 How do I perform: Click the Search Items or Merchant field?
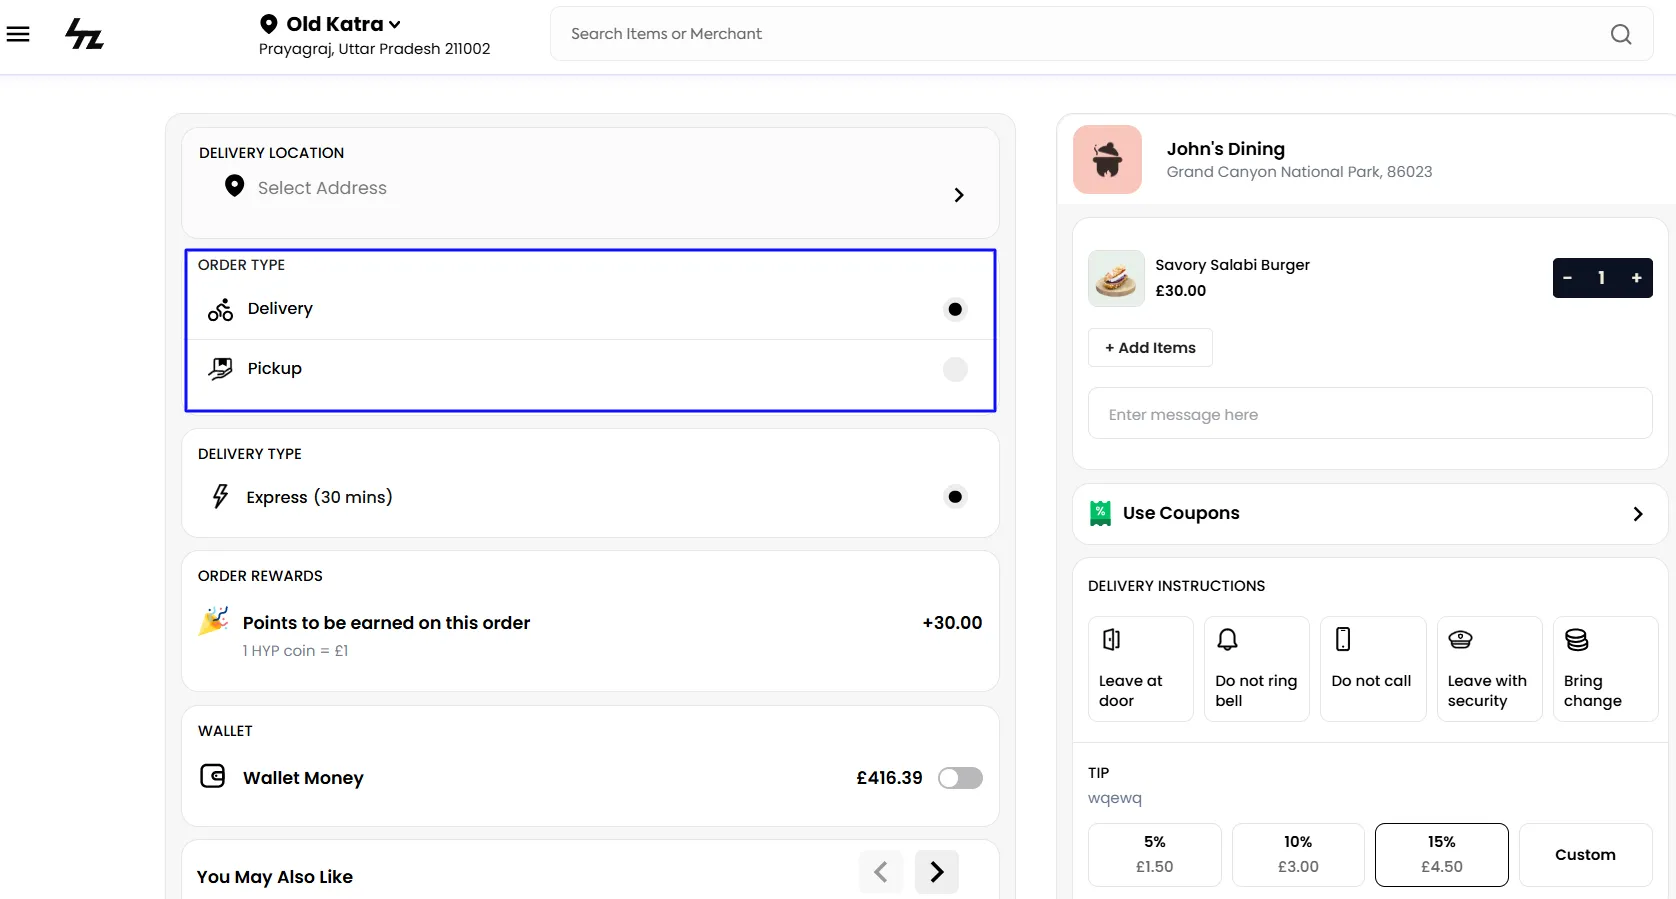[1101, 34]
